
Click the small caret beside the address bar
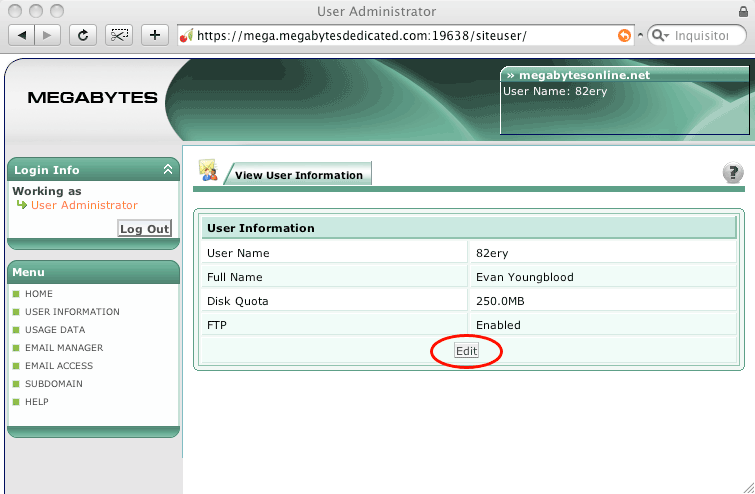point(640,35)
